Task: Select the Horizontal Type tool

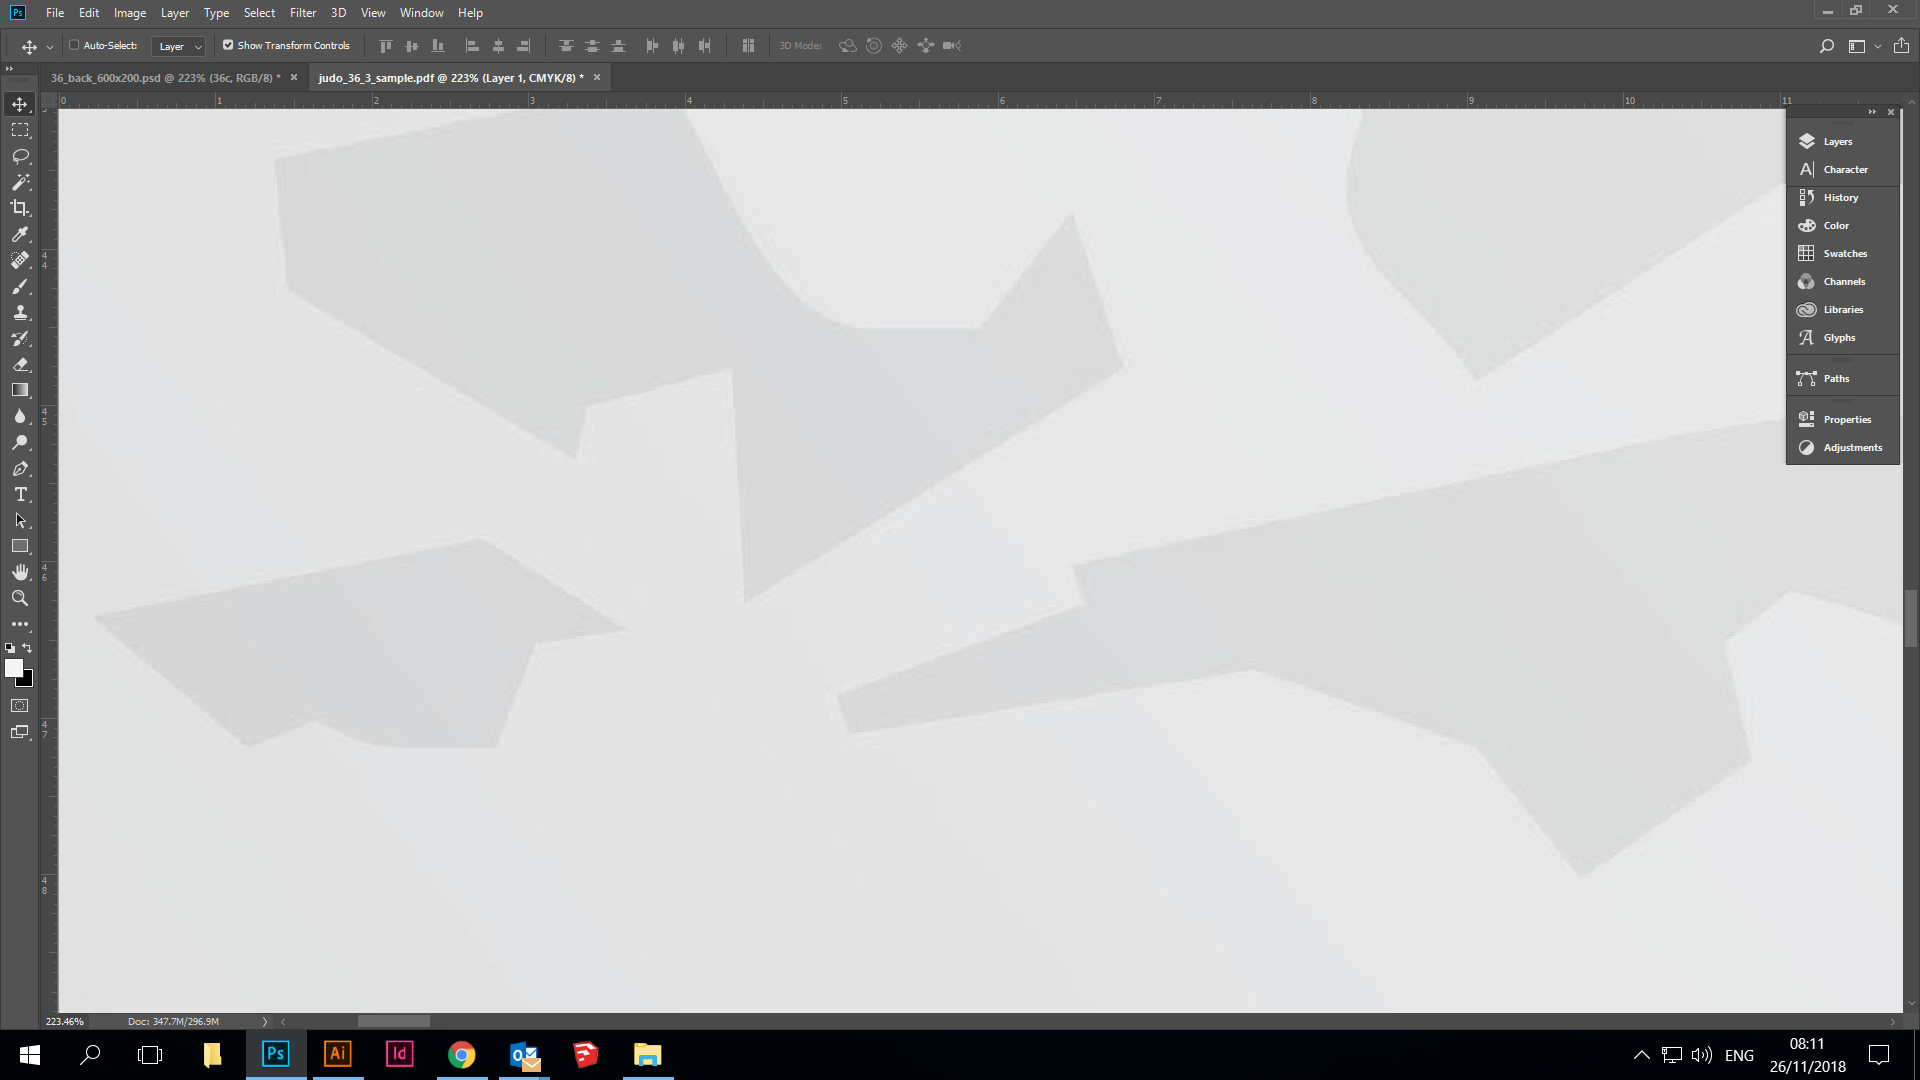Action: click(20, 495)
